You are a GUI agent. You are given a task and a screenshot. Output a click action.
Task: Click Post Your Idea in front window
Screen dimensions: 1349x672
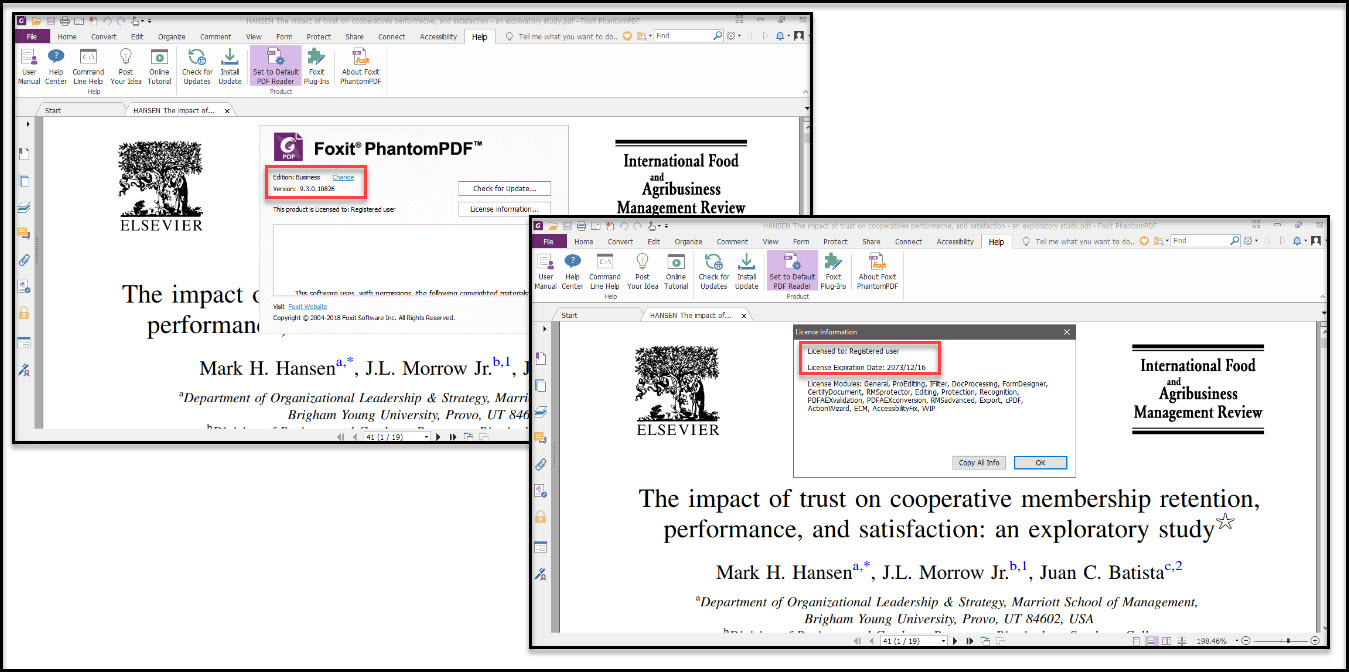[x=642, y=271]
